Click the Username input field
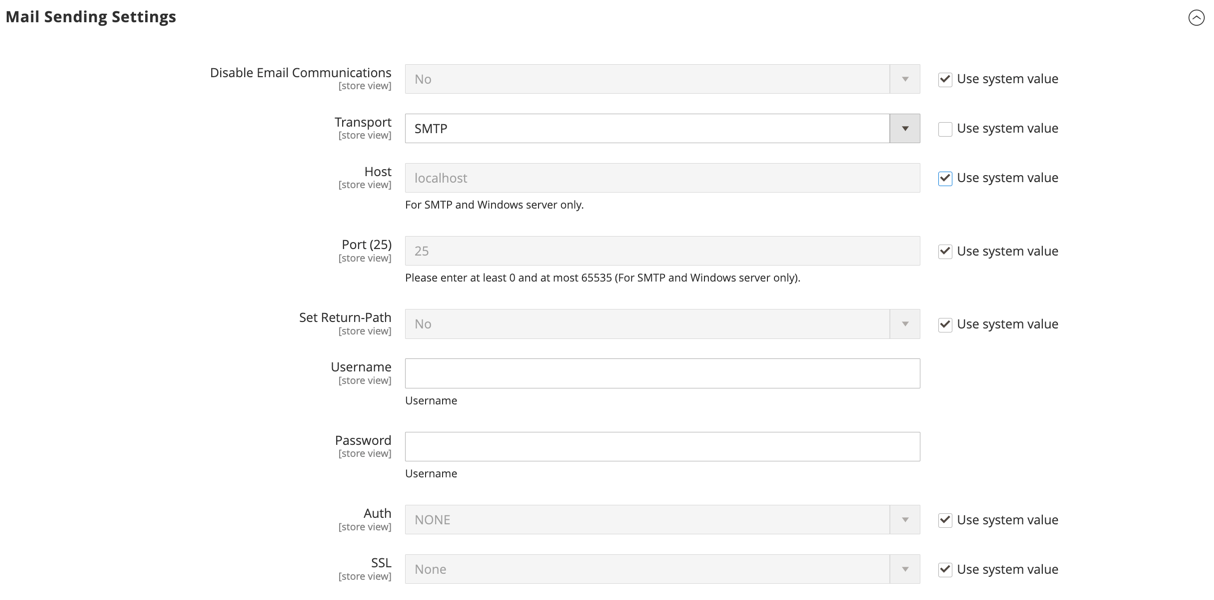 pyautogui.click(x=661, y=373)
